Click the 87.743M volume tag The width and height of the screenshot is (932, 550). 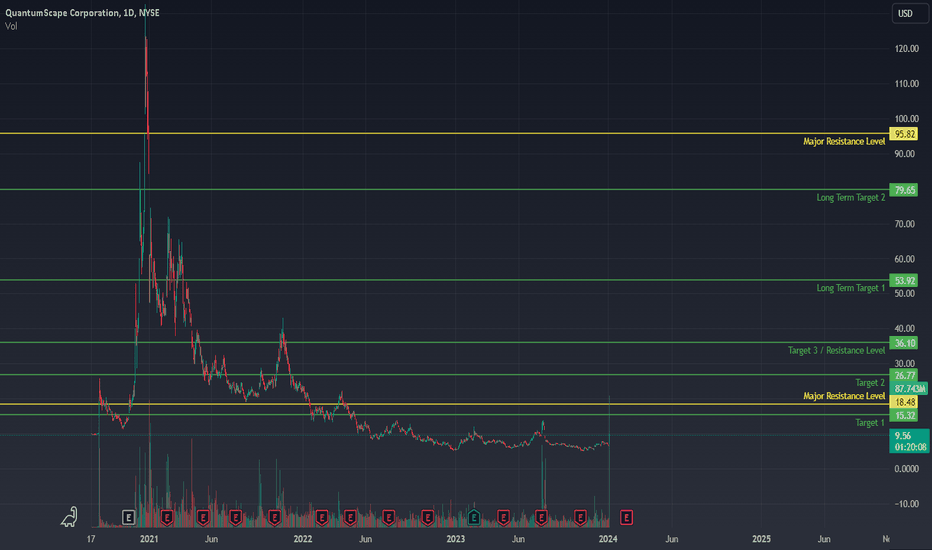(x=909, y=389)
